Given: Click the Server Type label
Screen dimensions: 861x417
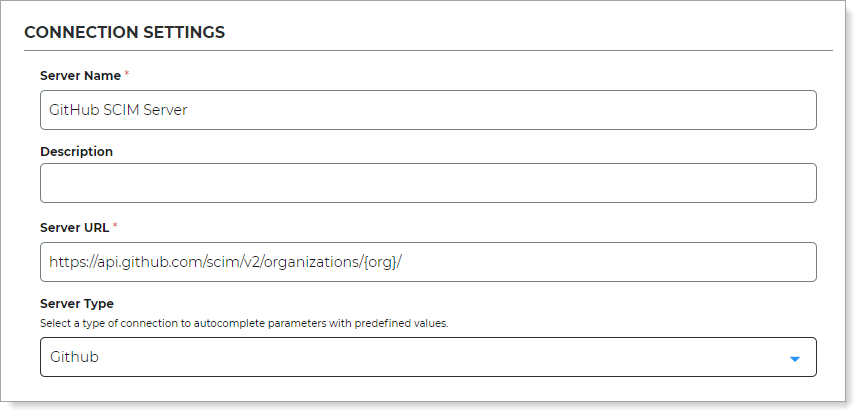Looking at the screenshot, I should 77,303.
